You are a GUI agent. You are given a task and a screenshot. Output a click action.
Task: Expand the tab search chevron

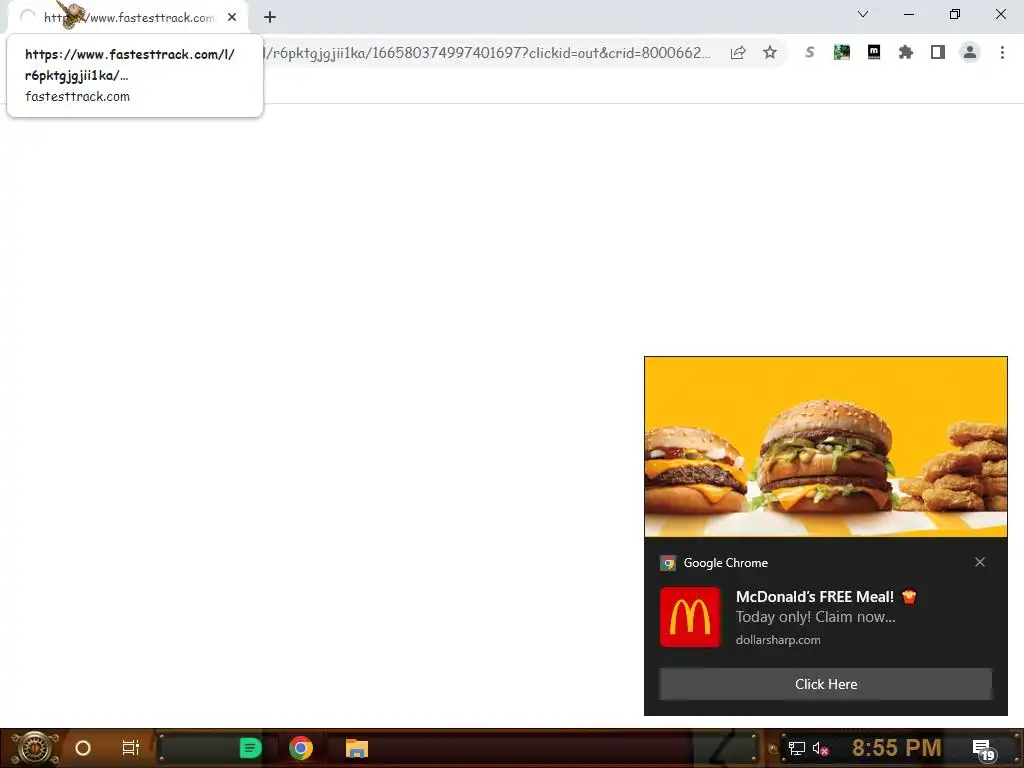coord(863,14)
